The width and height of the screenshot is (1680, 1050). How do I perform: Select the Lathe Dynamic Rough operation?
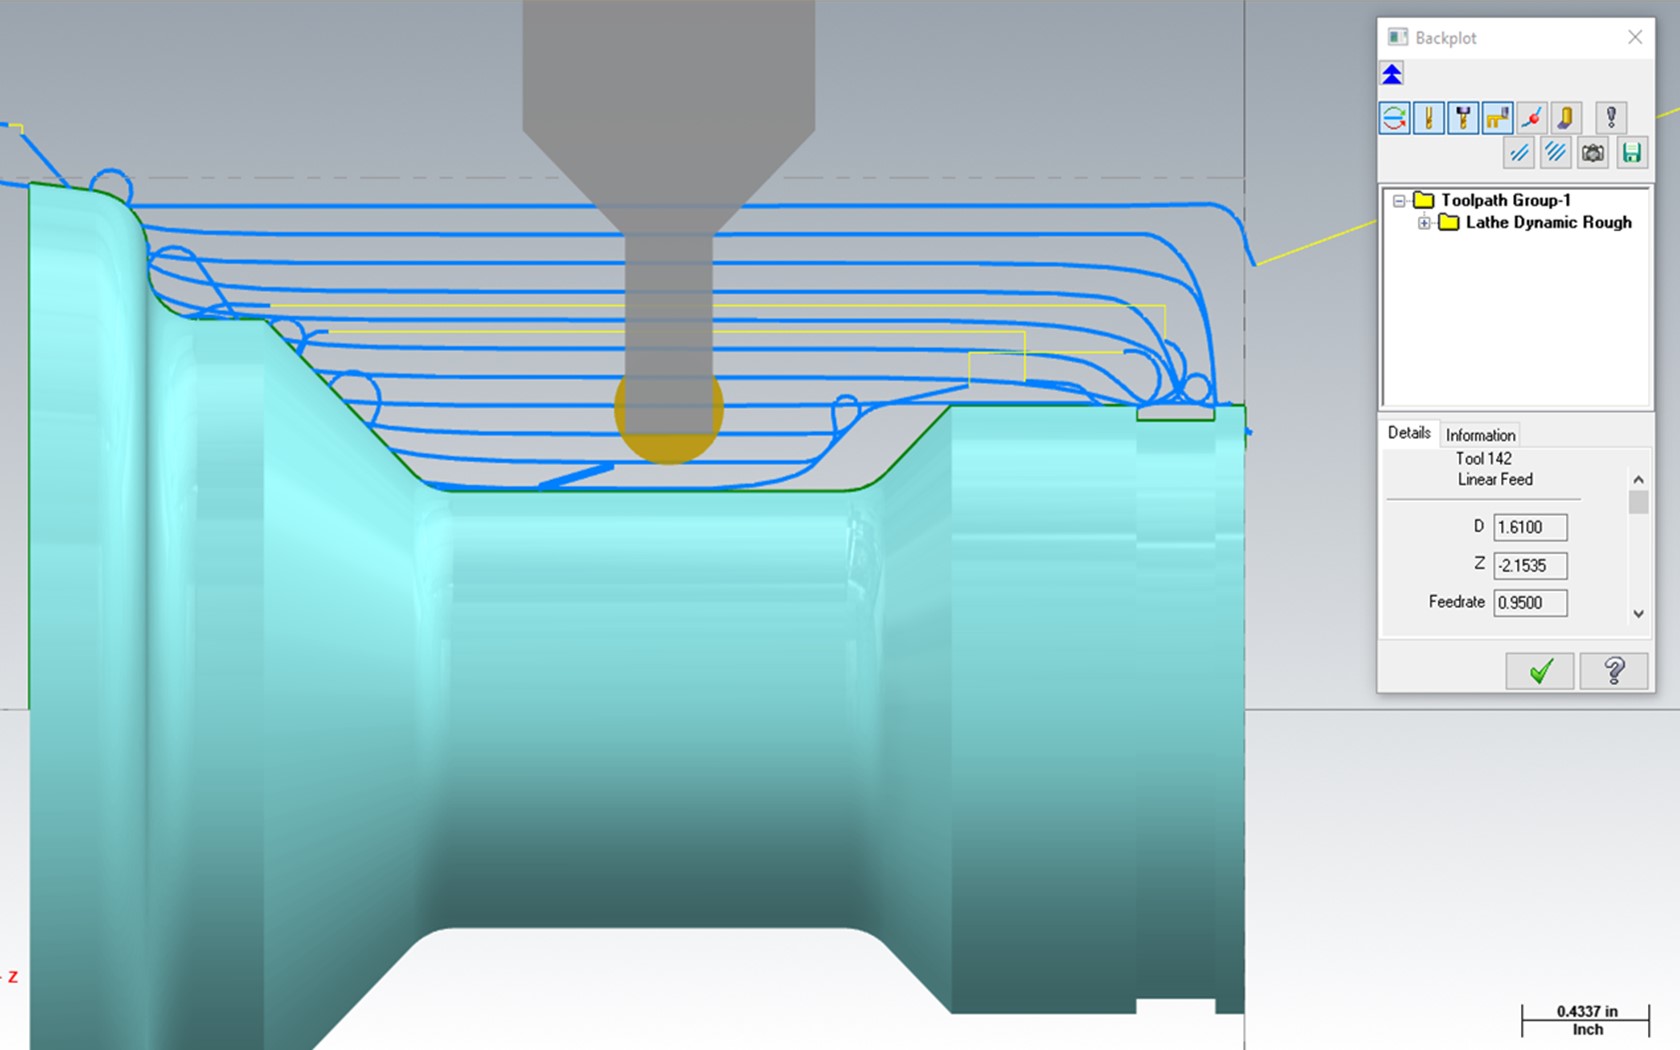click(x=1536, y=222)
